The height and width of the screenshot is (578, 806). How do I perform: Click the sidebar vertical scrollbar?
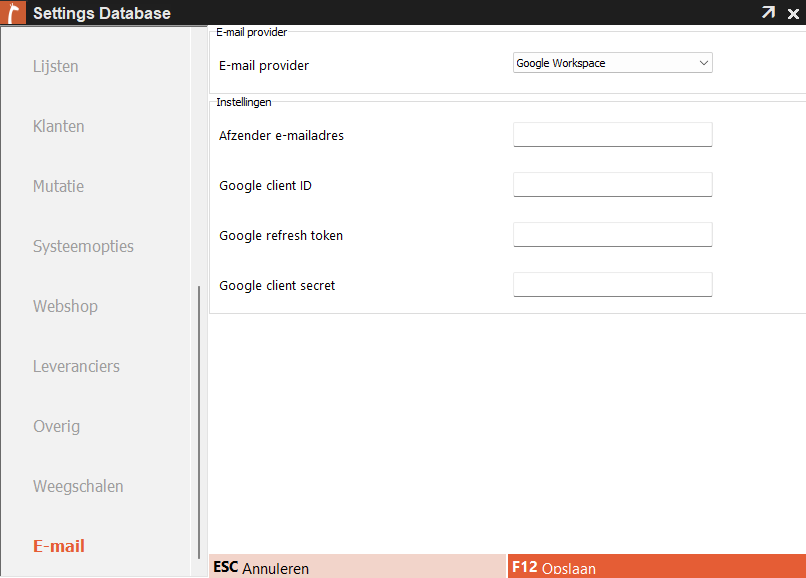(199, 422)
